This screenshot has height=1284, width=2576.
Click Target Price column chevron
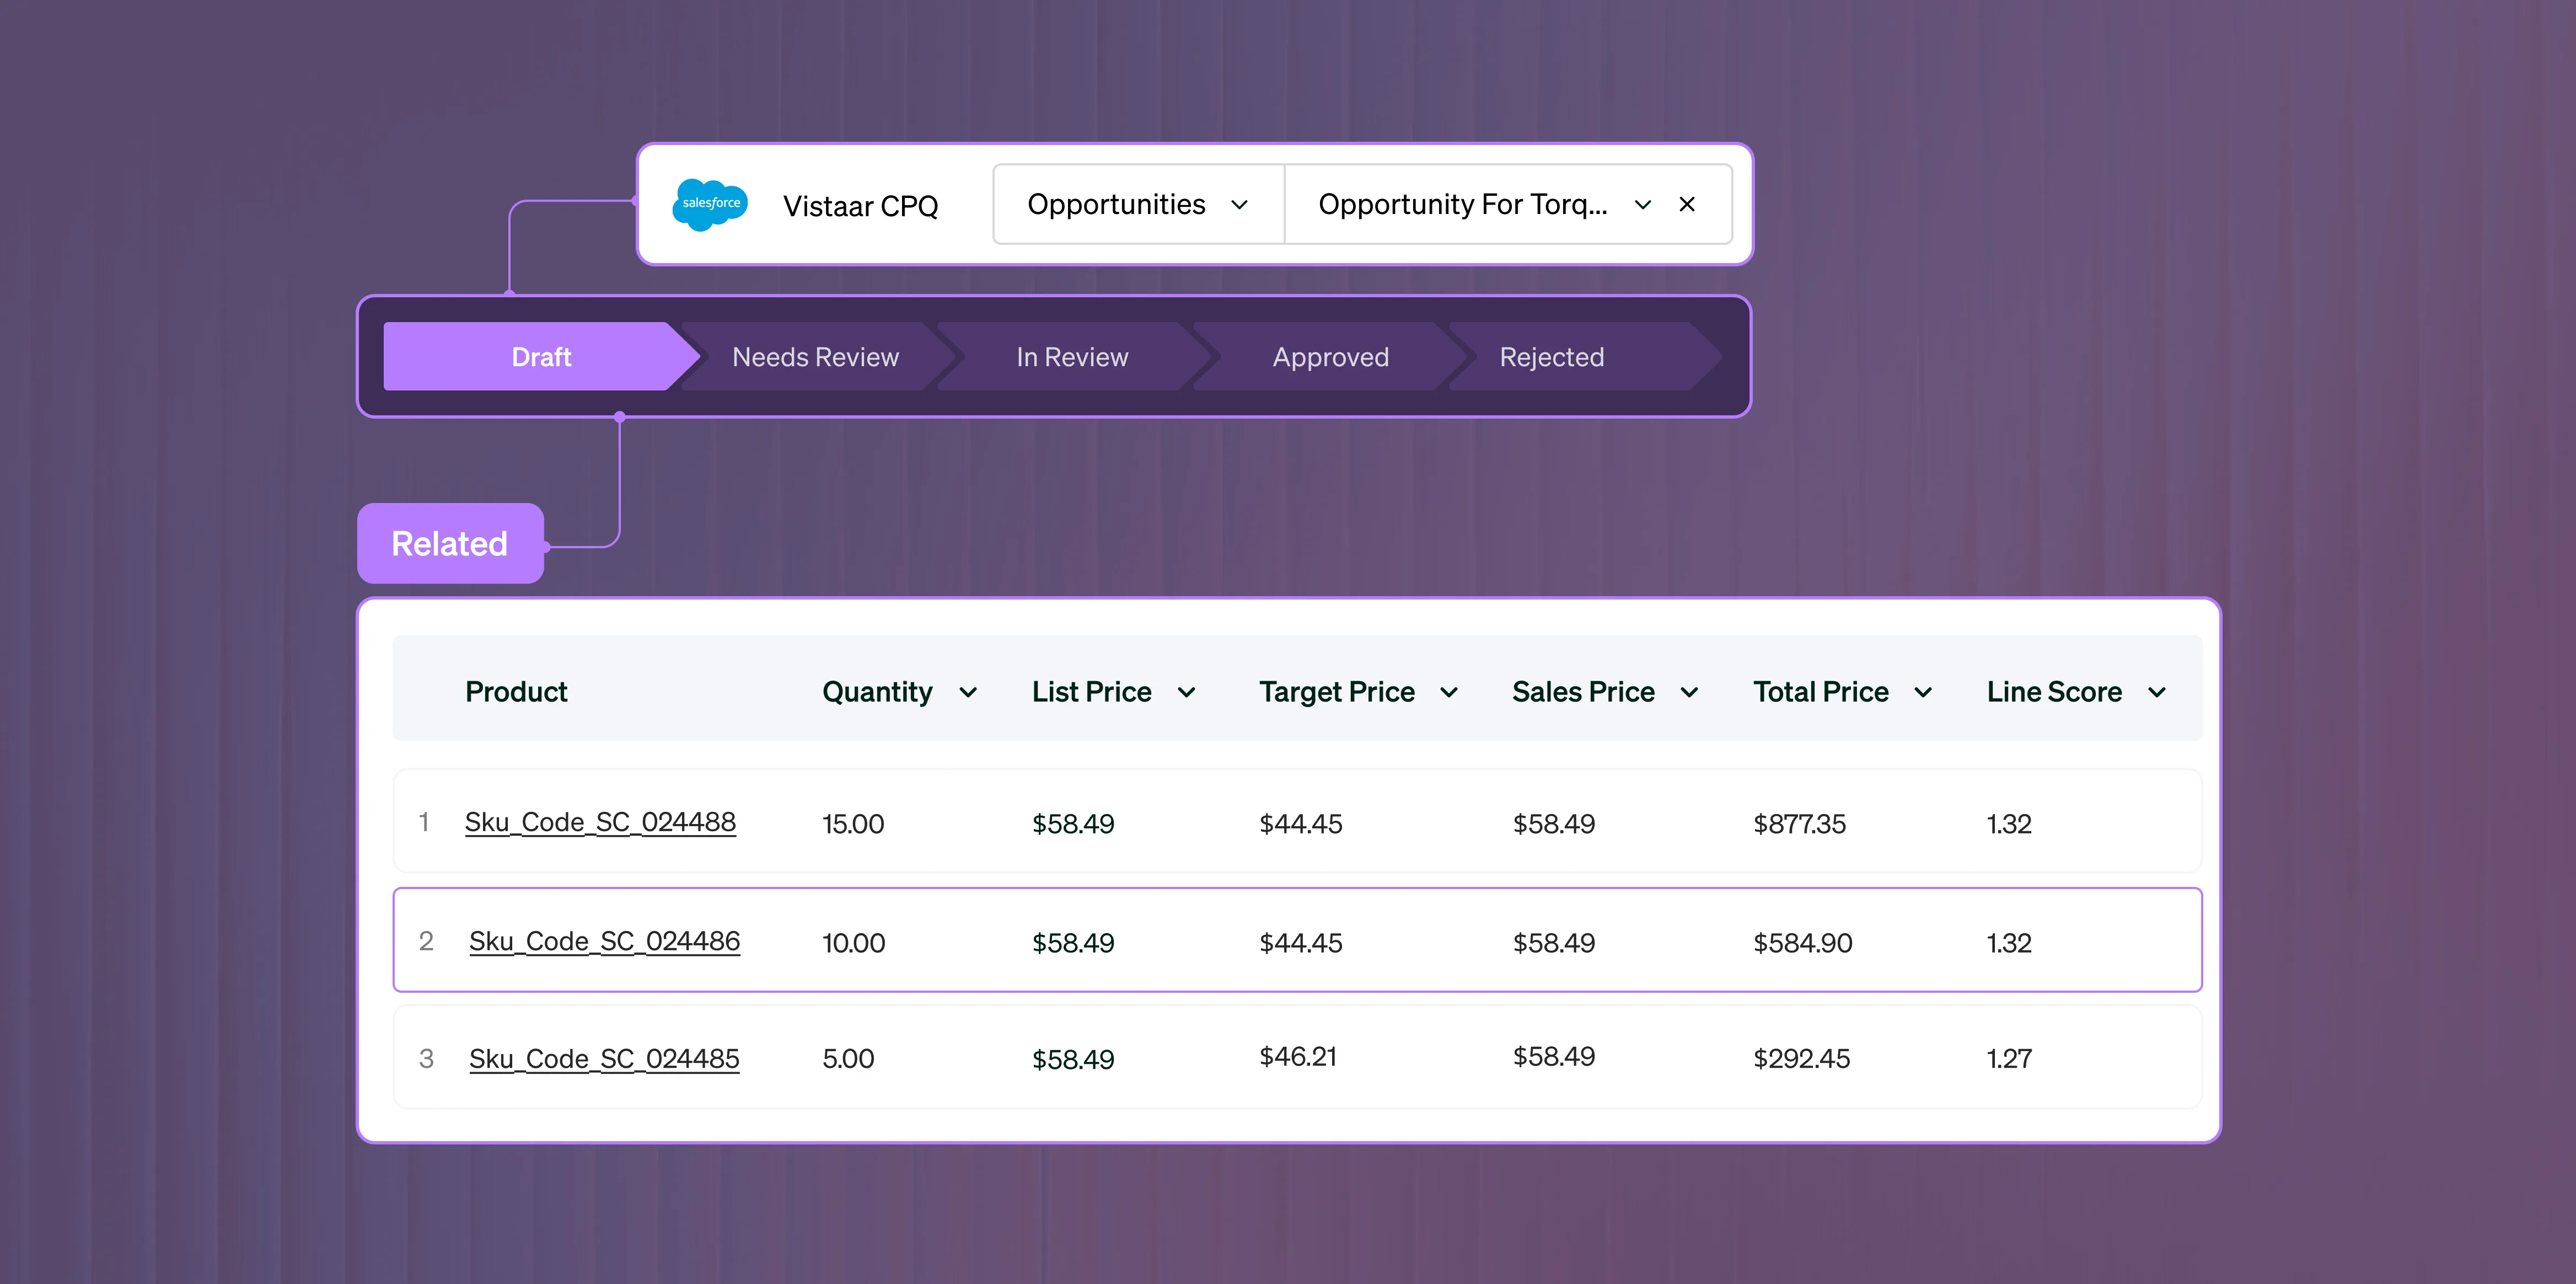tap(1449, 692)
